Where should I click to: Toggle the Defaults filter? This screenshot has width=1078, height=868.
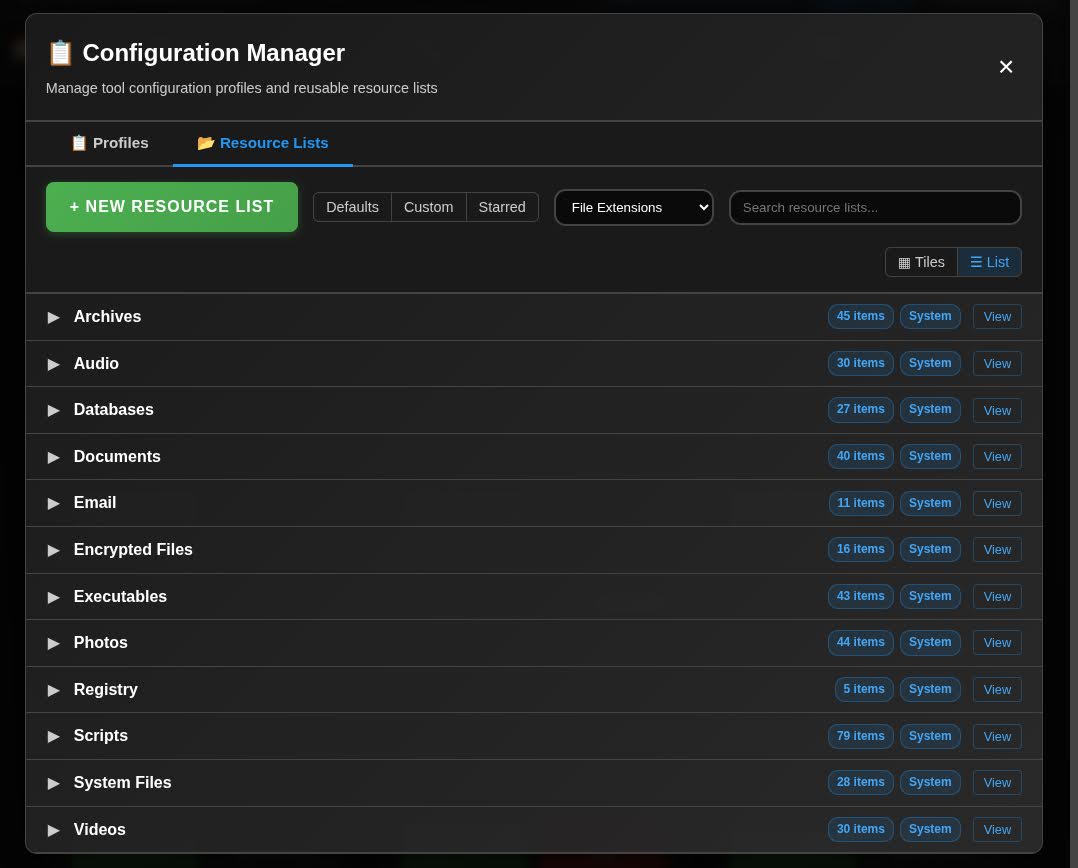coord(352,207)
